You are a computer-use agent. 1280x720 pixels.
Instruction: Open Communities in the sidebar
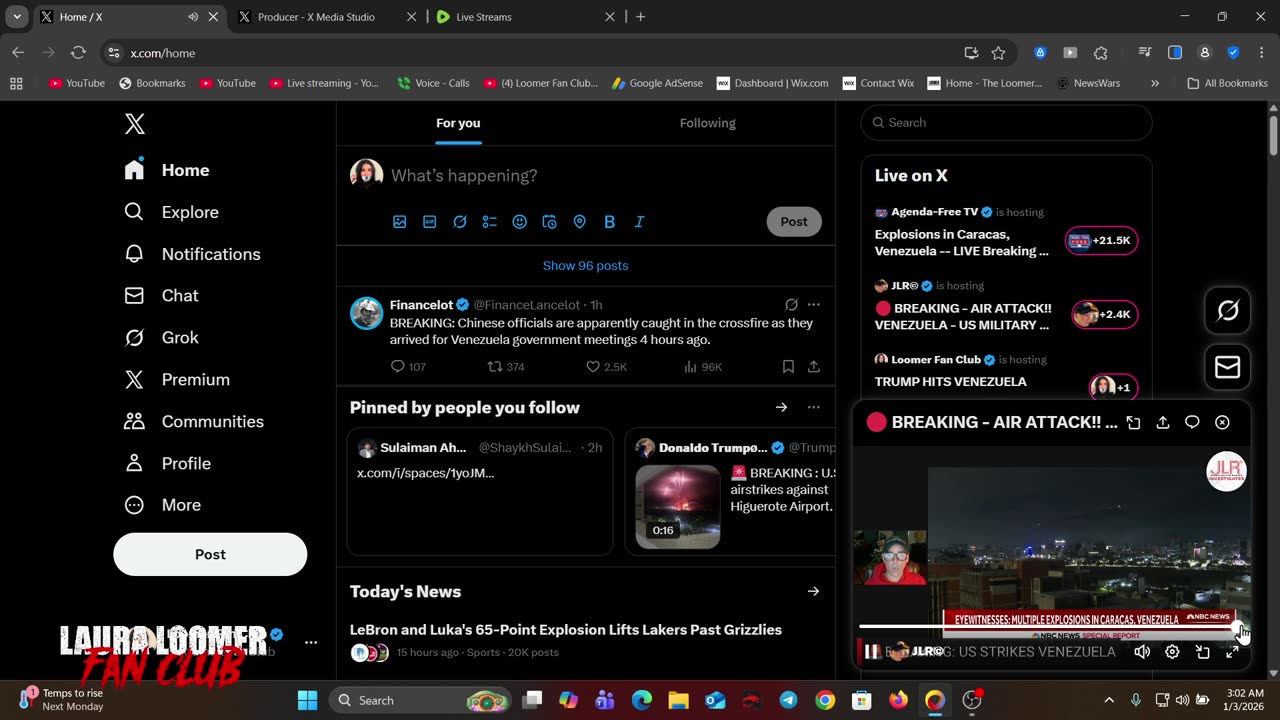(x=194, y=422)
